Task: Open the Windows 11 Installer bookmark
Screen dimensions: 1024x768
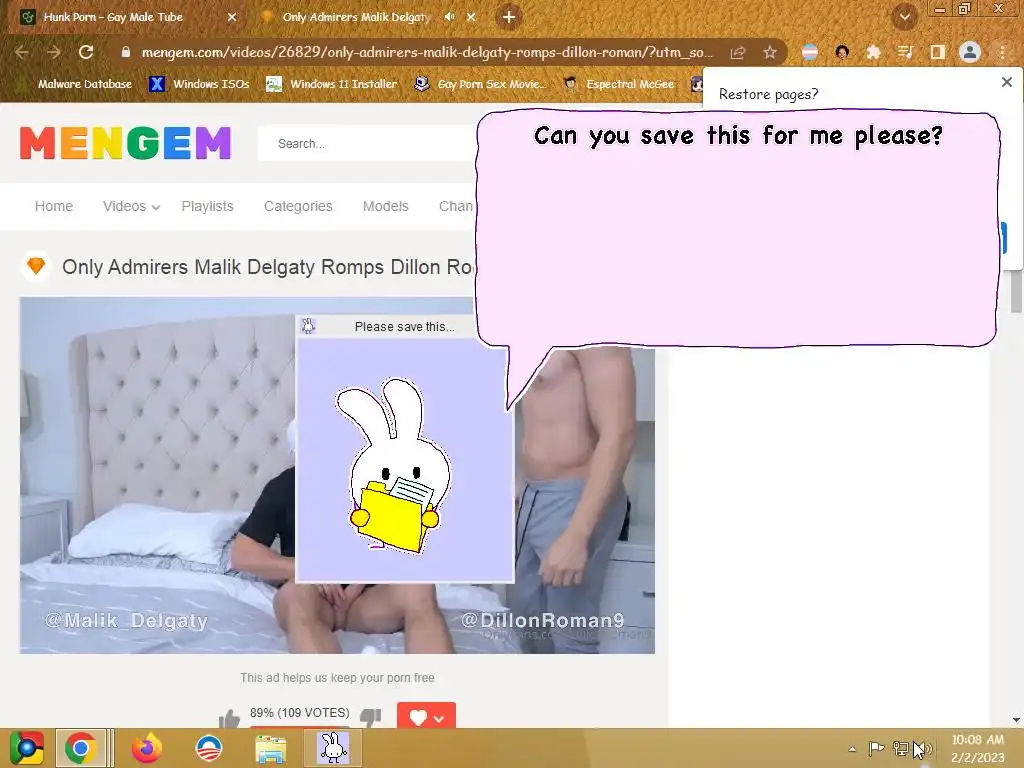Action: (332, 84)
